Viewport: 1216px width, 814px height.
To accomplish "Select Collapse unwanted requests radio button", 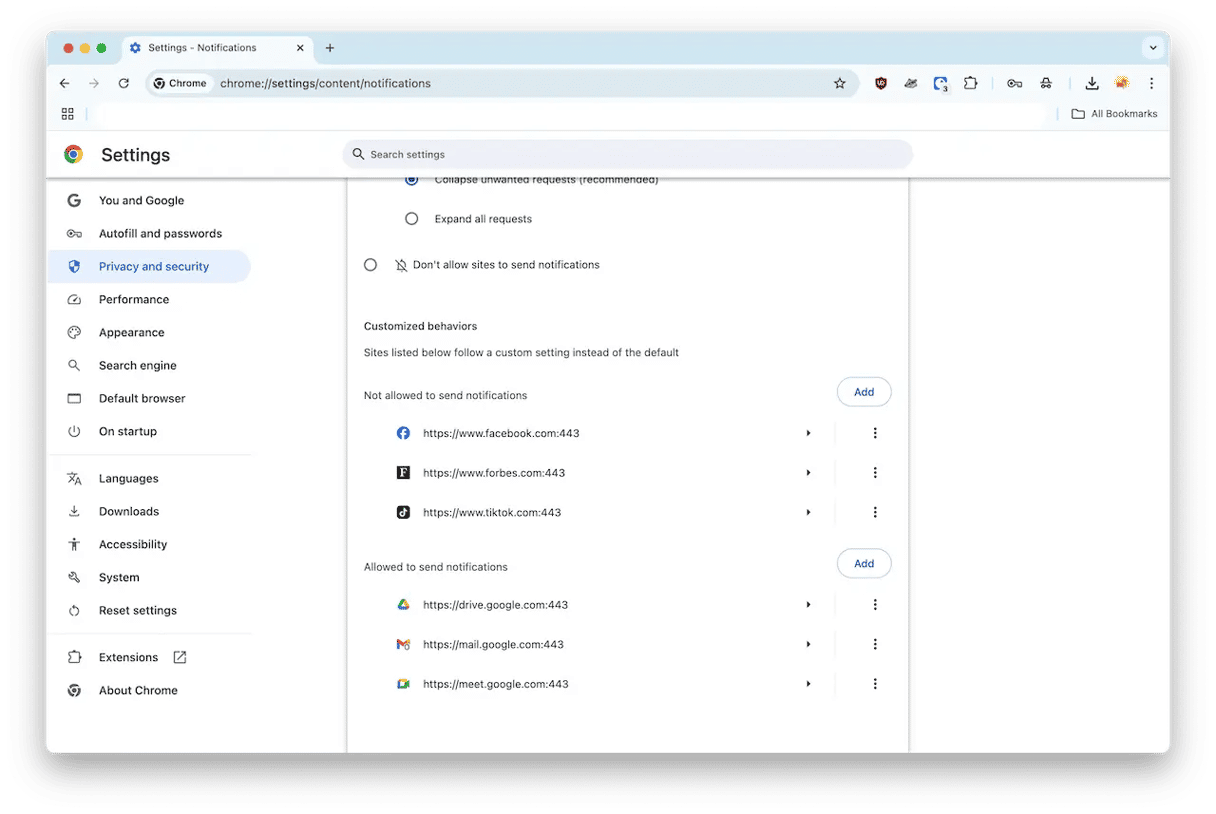I will (x=411, y=180).
